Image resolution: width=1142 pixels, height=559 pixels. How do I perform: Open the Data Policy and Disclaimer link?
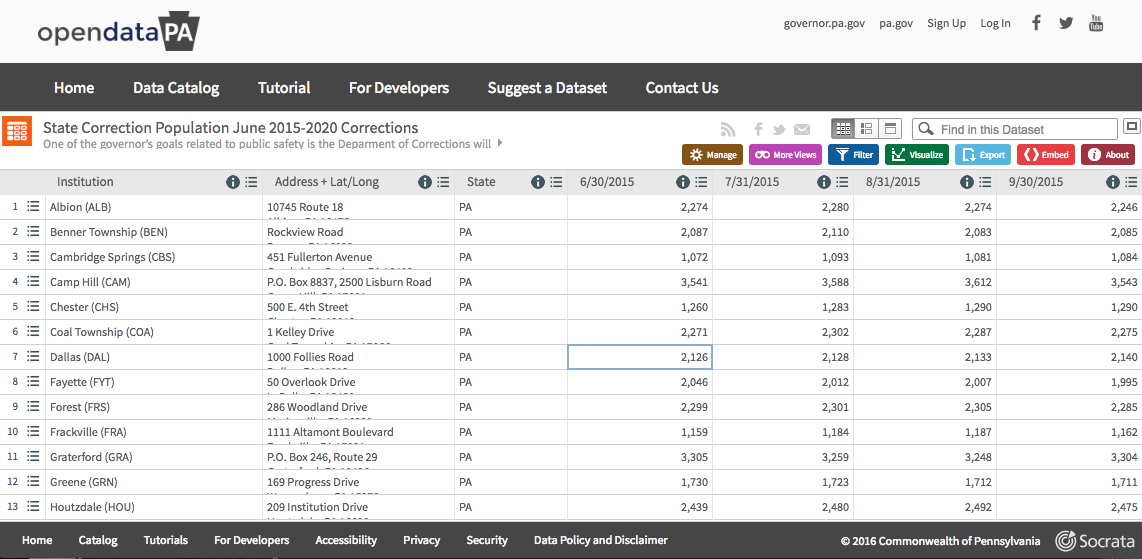(600, 540)
